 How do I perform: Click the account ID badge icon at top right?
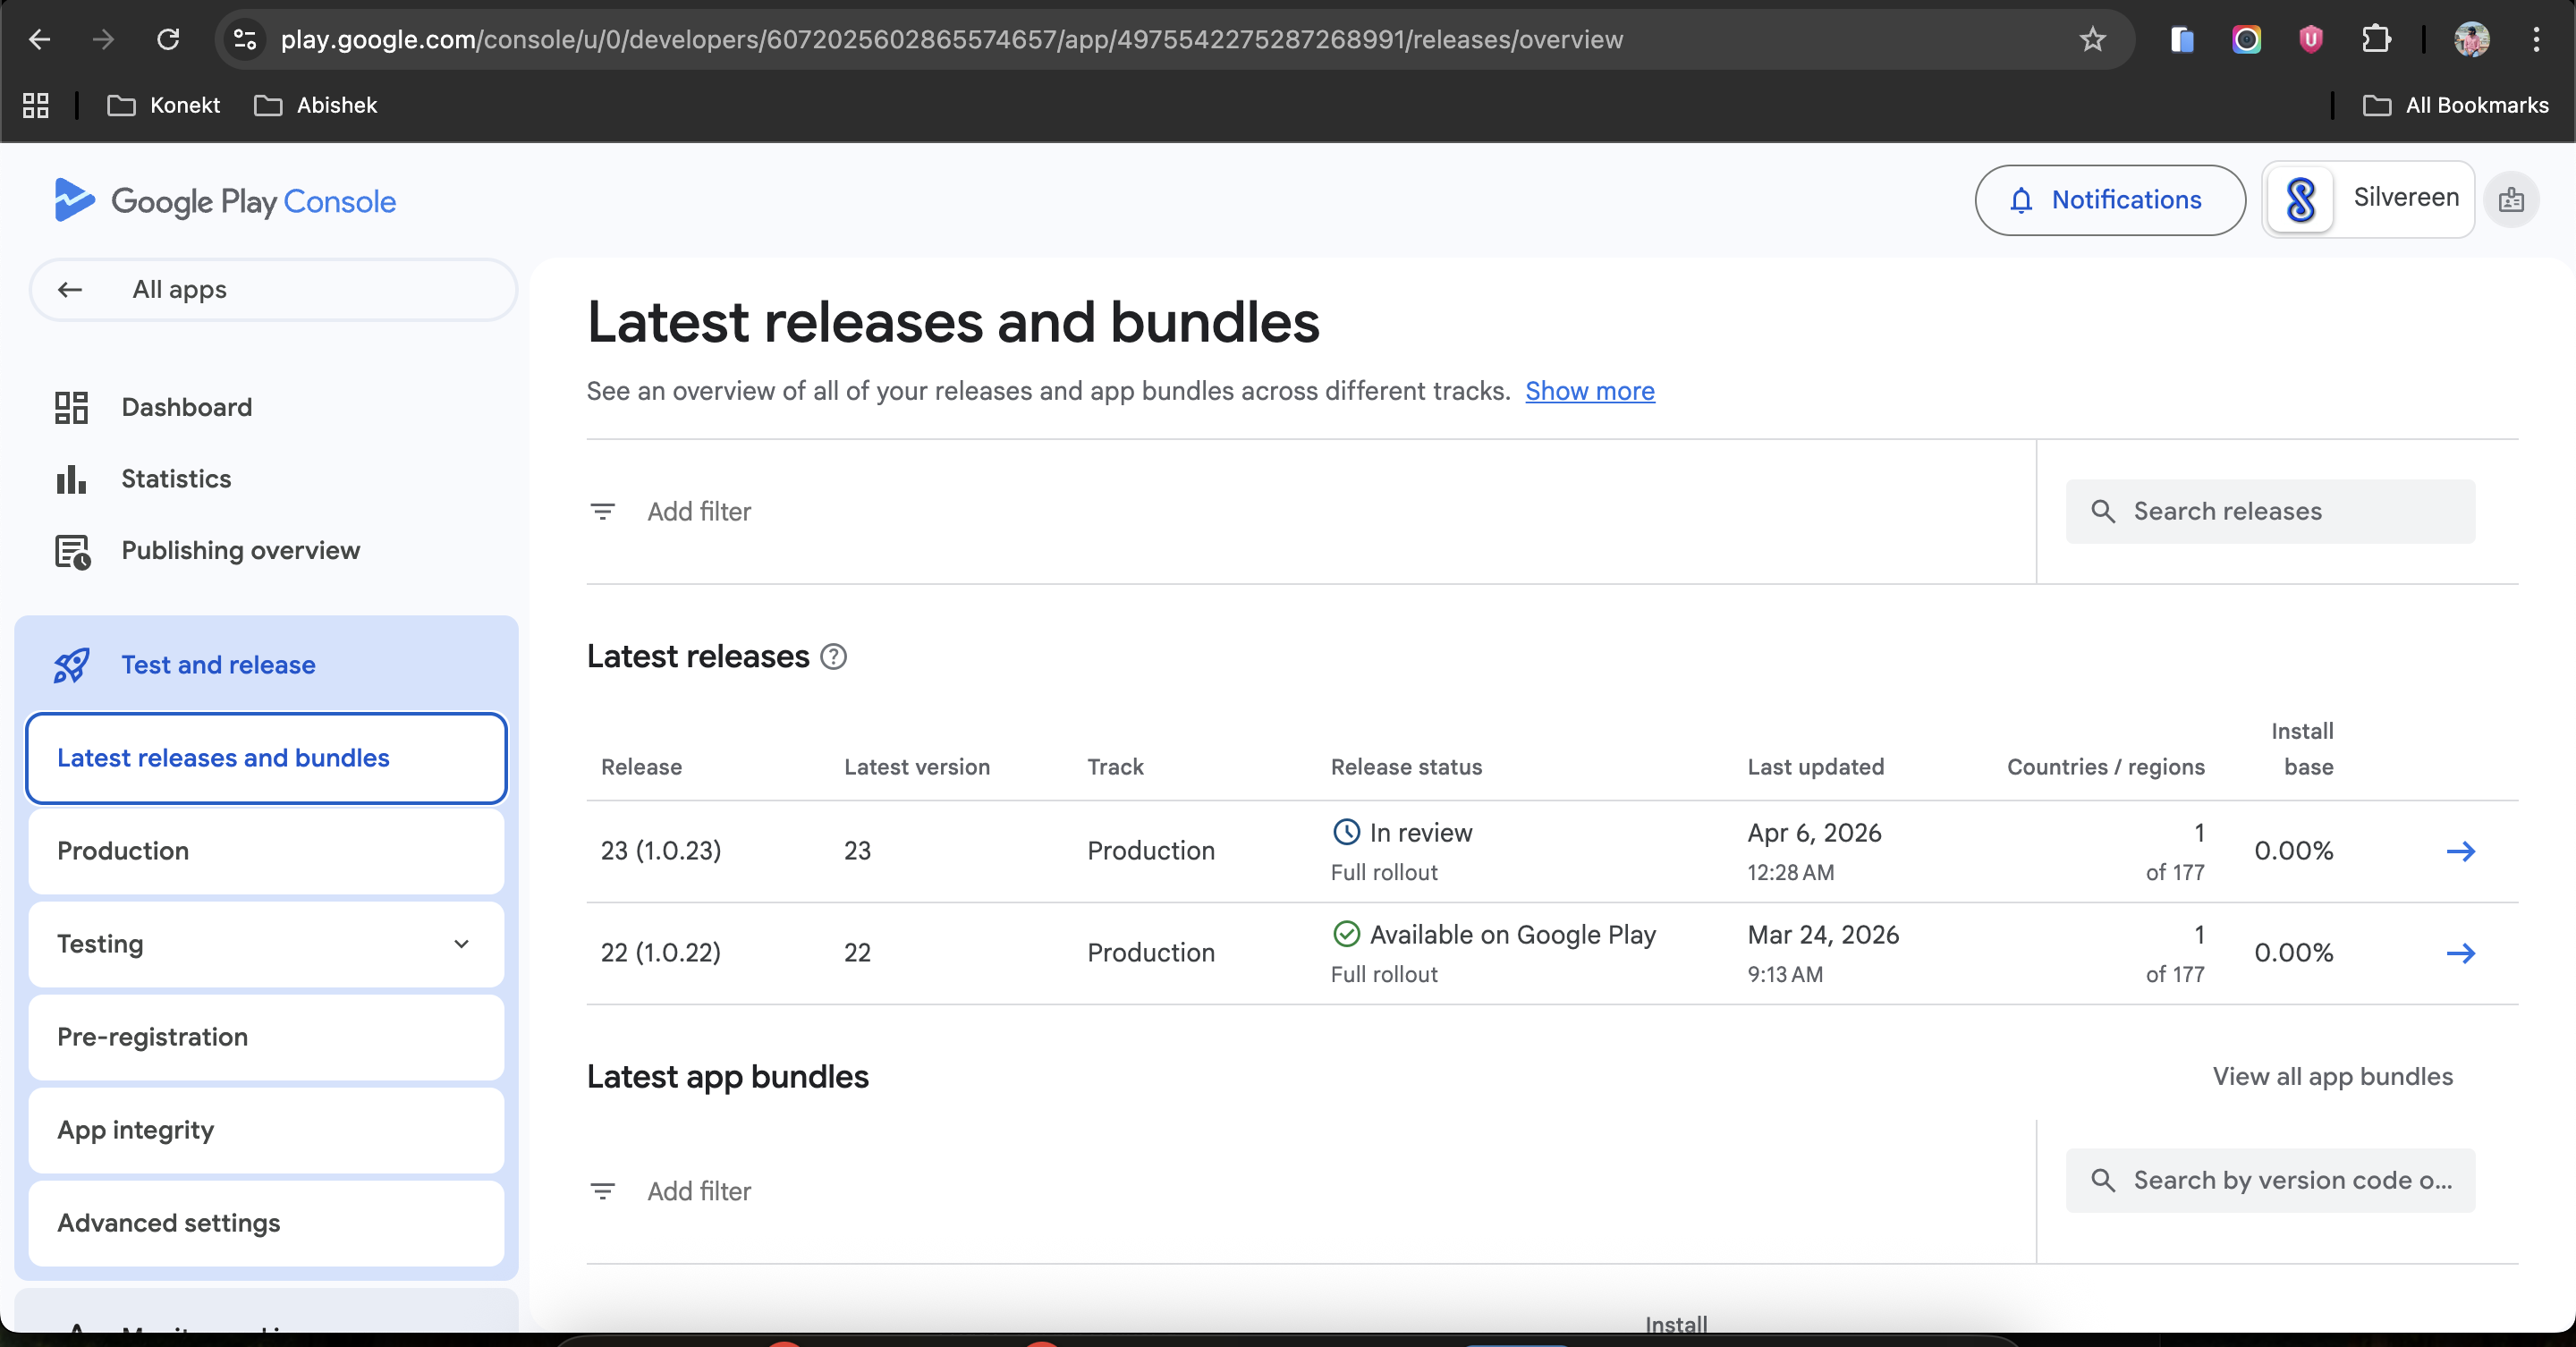click(x=2511, y=200)
